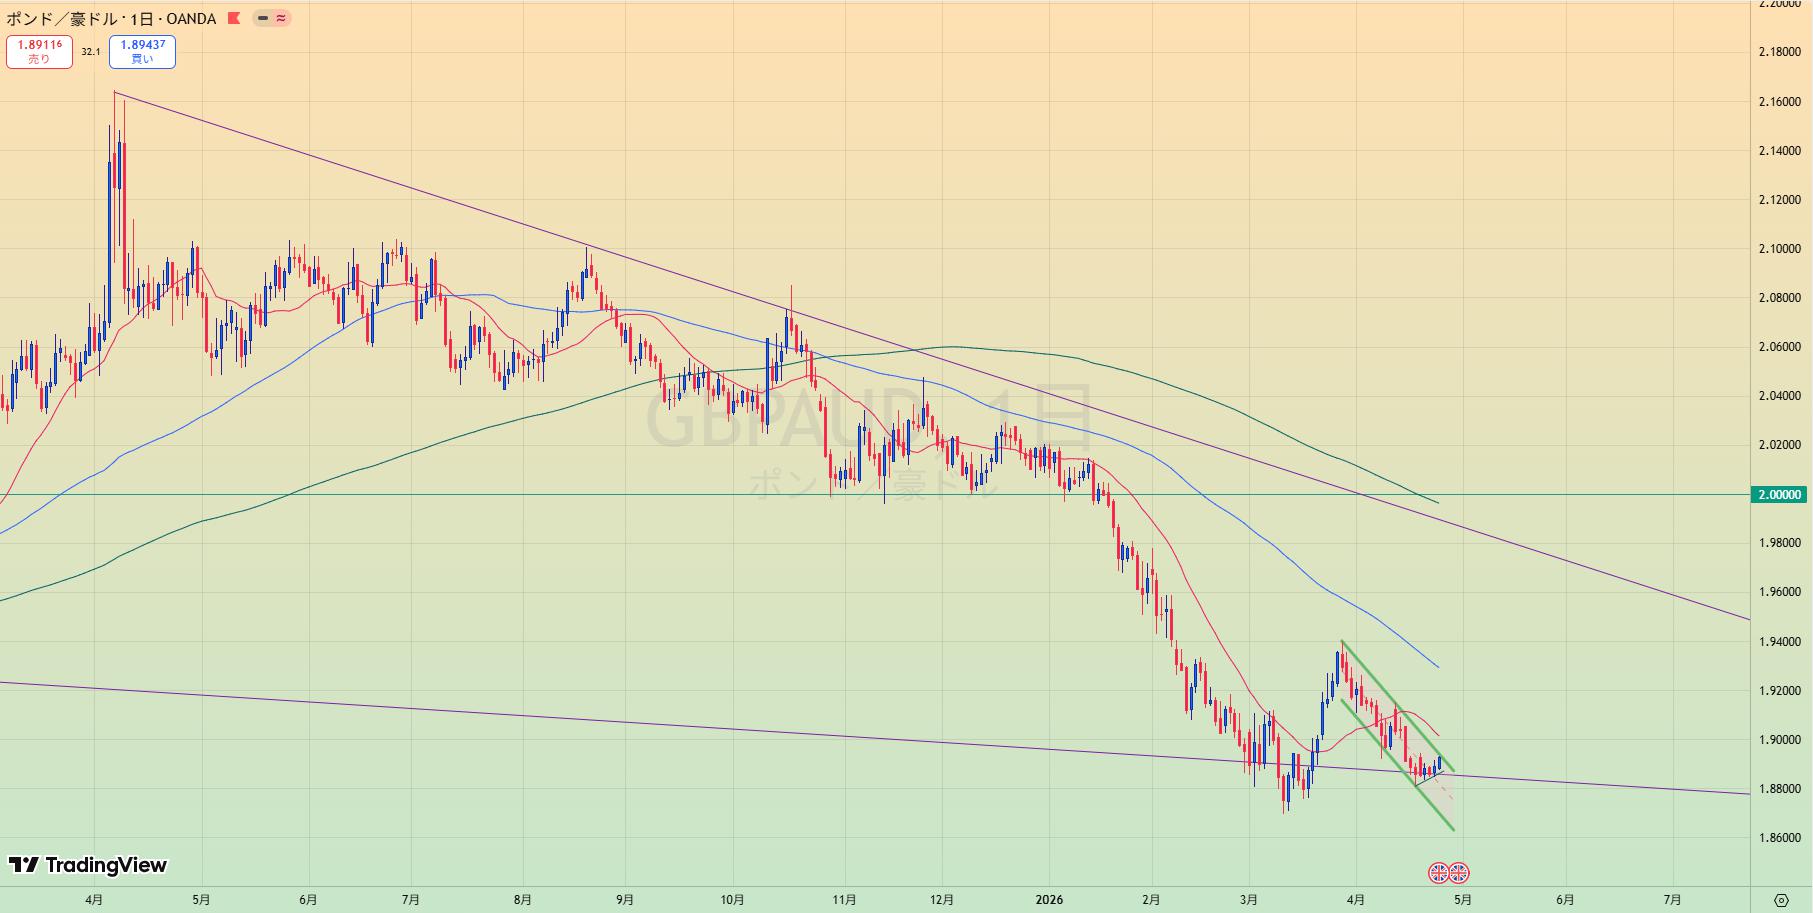Click the dark dash indicator icon in legend
Image resolution: width=1813 pixels, height=913 pixels.
click(263, 18)
